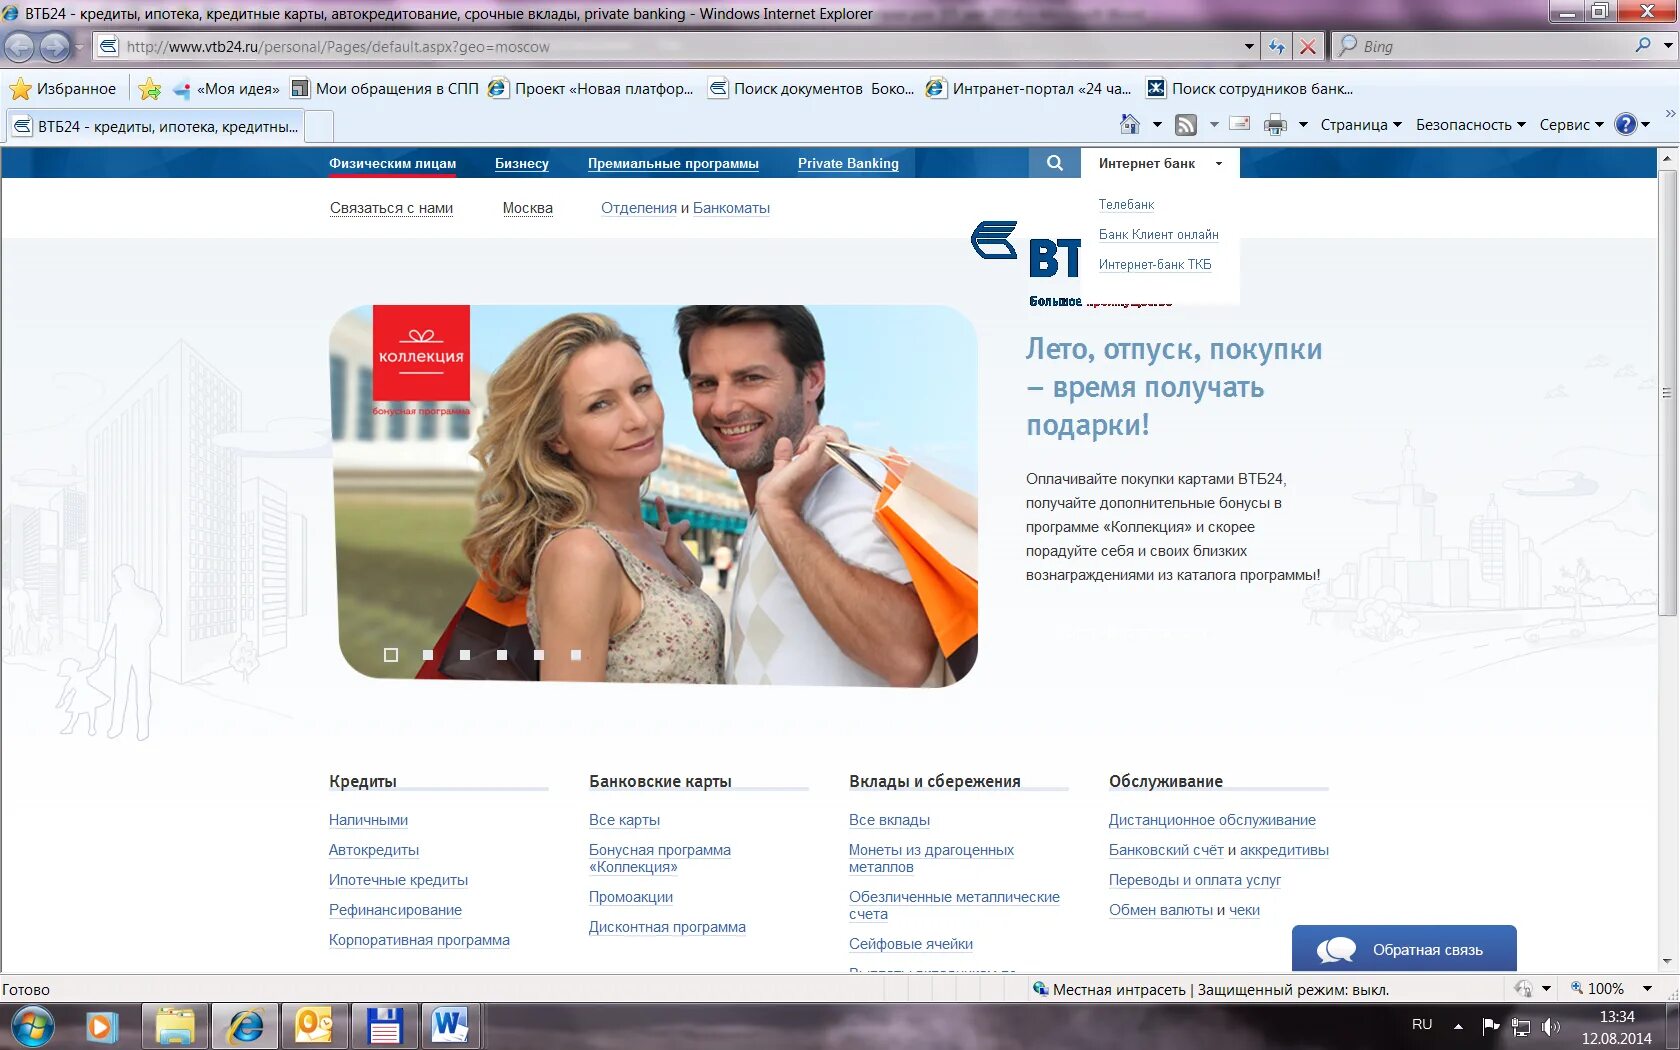1680x1050 pixels.
Task: Open the Отделения link
Action: (x=639, y=208)
